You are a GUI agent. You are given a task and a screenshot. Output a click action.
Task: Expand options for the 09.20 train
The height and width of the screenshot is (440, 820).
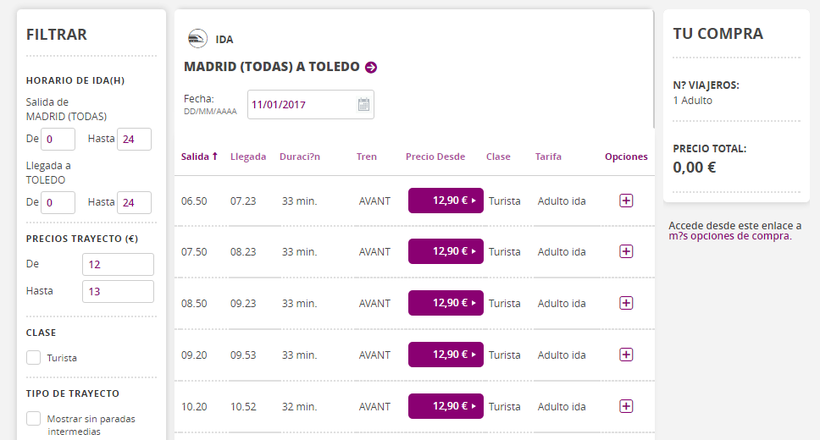[x=626, y=354]
